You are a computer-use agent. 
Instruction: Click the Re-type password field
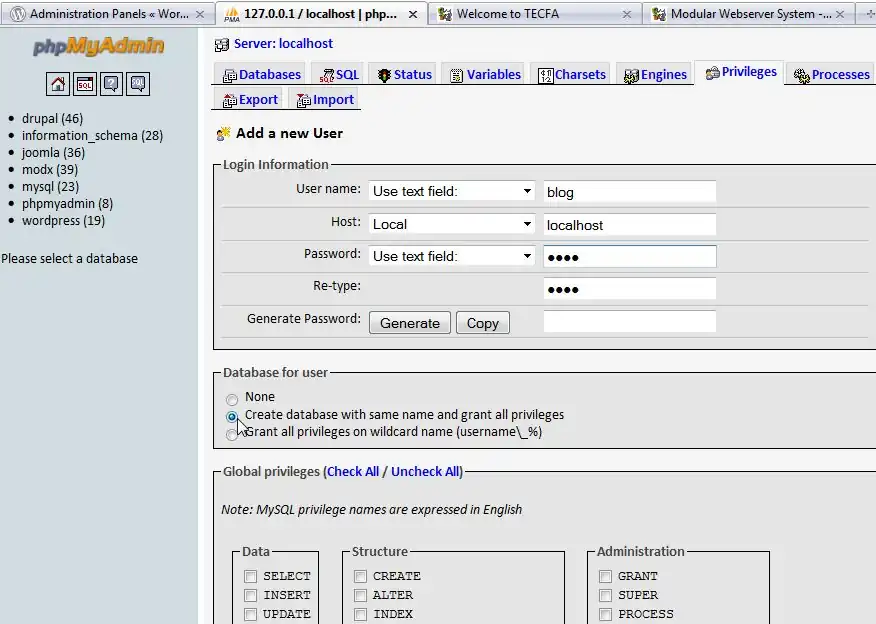point(629,289)
